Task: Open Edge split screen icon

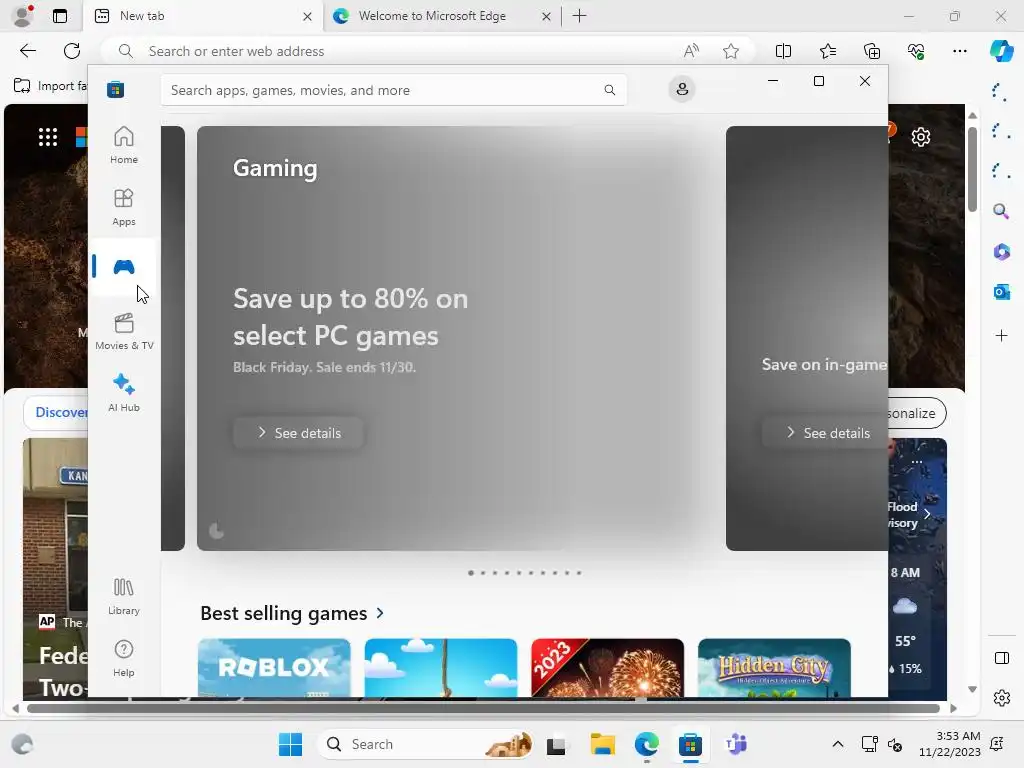Action: 783,51
